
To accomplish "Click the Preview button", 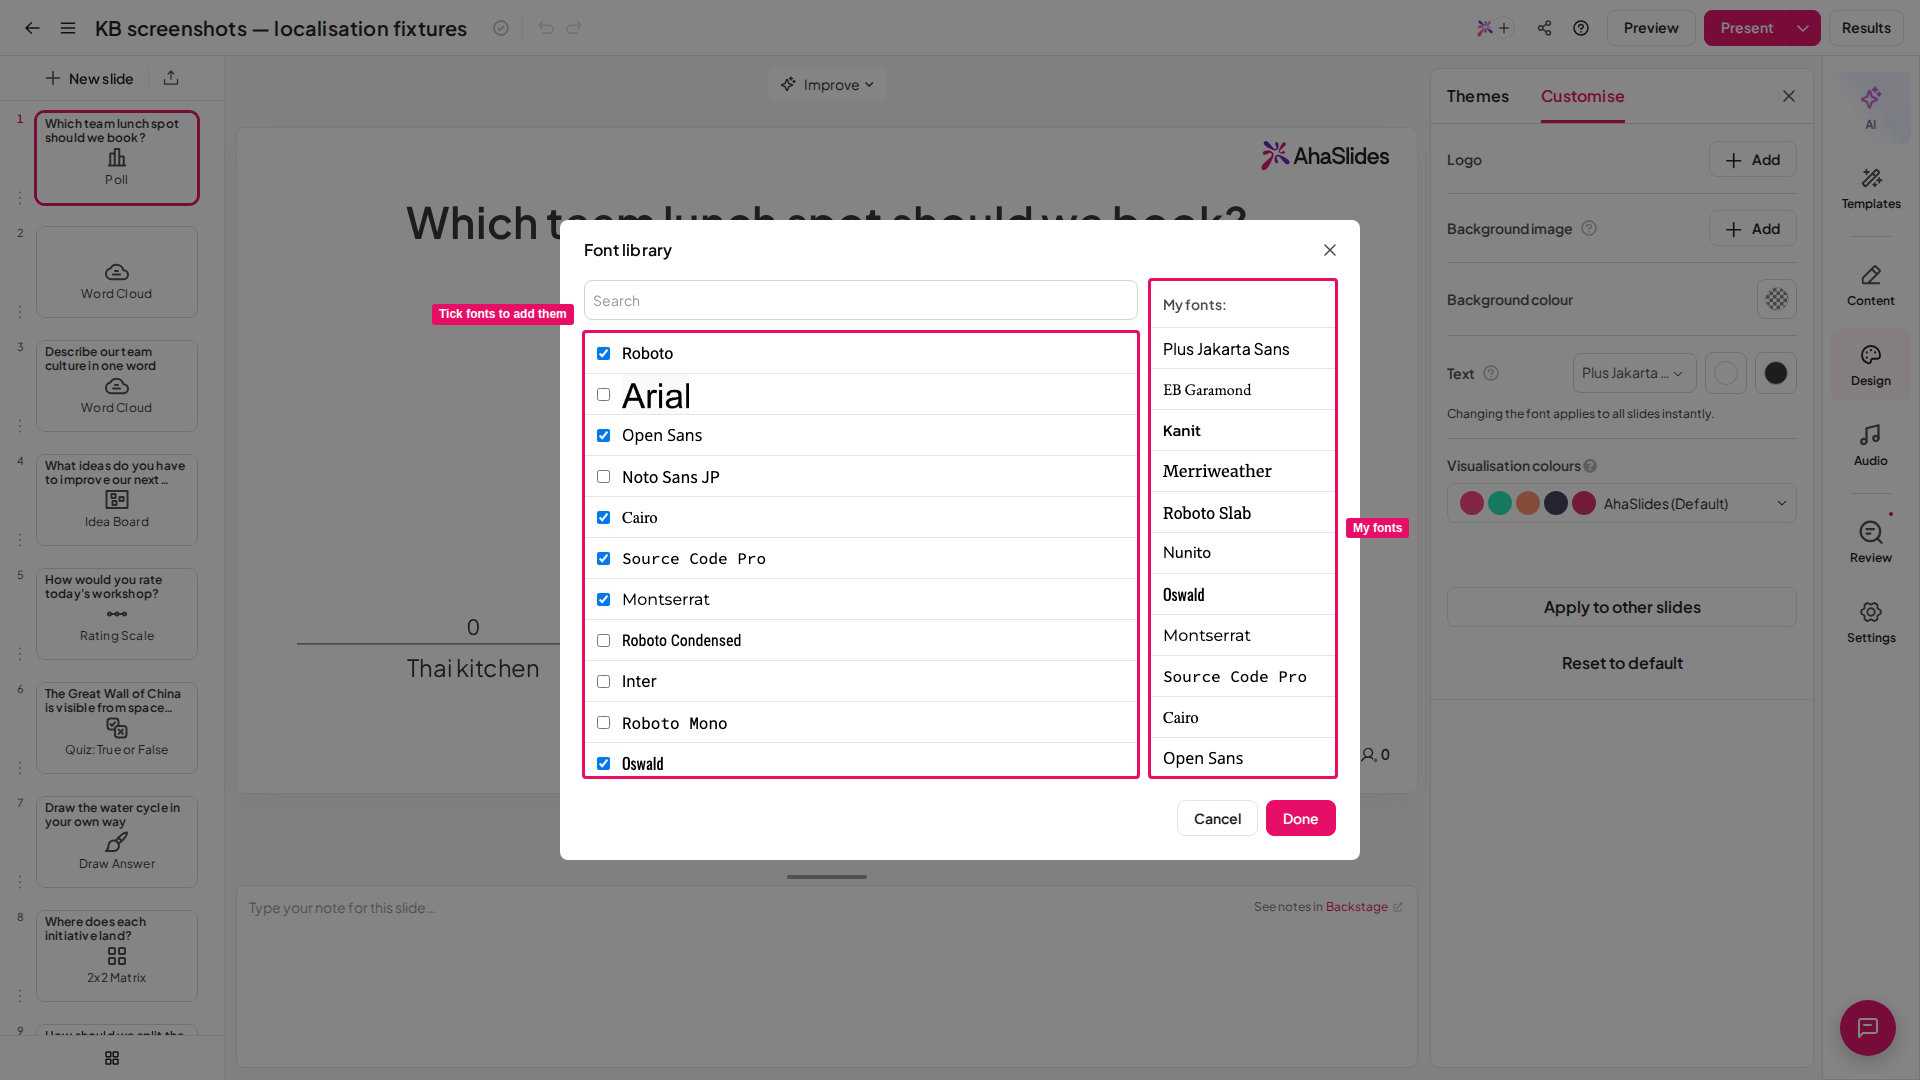I will coord(1650,28).
